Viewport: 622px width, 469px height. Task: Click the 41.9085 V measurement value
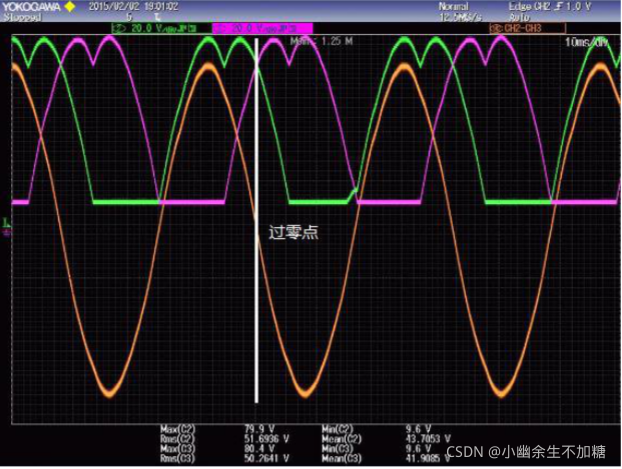pyautogui.click(x=428, y=459)
